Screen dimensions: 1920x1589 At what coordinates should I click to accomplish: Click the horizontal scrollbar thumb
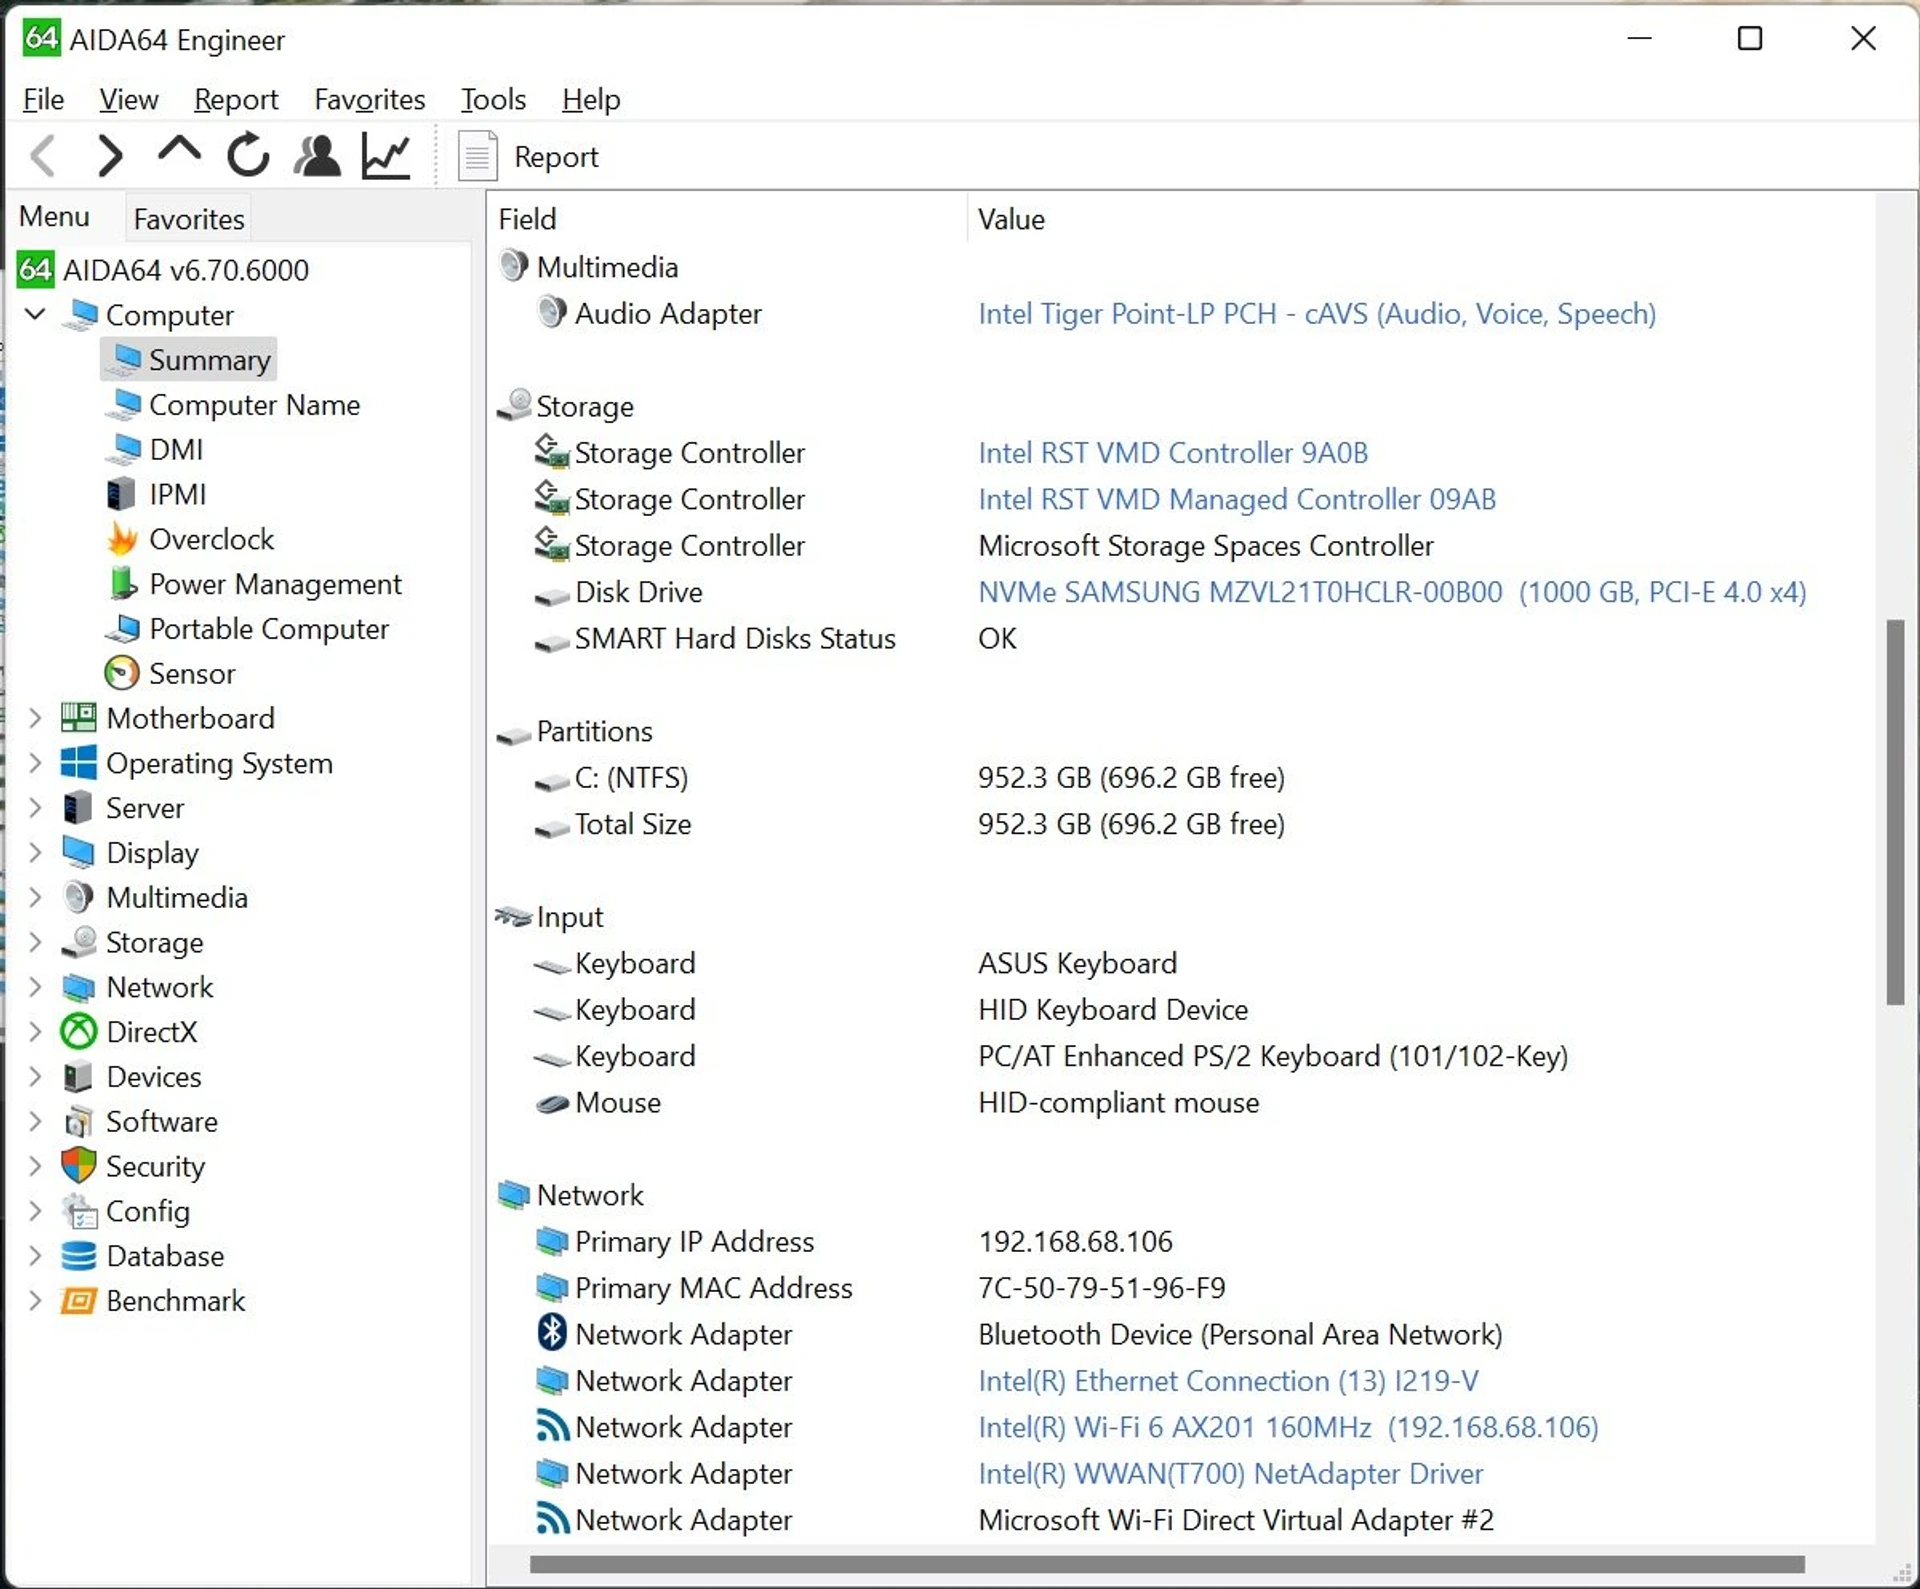pyautogui.click(x=1167, y=1564)
